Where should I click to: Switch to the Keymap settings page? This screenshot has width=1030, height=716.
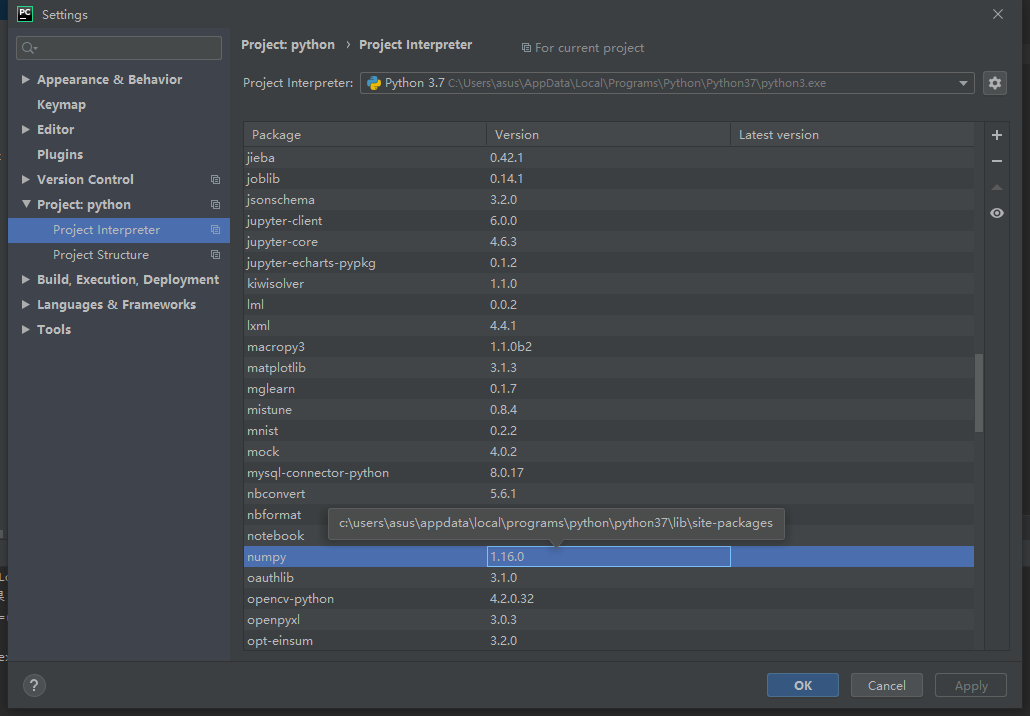click(x=60, y=104)
